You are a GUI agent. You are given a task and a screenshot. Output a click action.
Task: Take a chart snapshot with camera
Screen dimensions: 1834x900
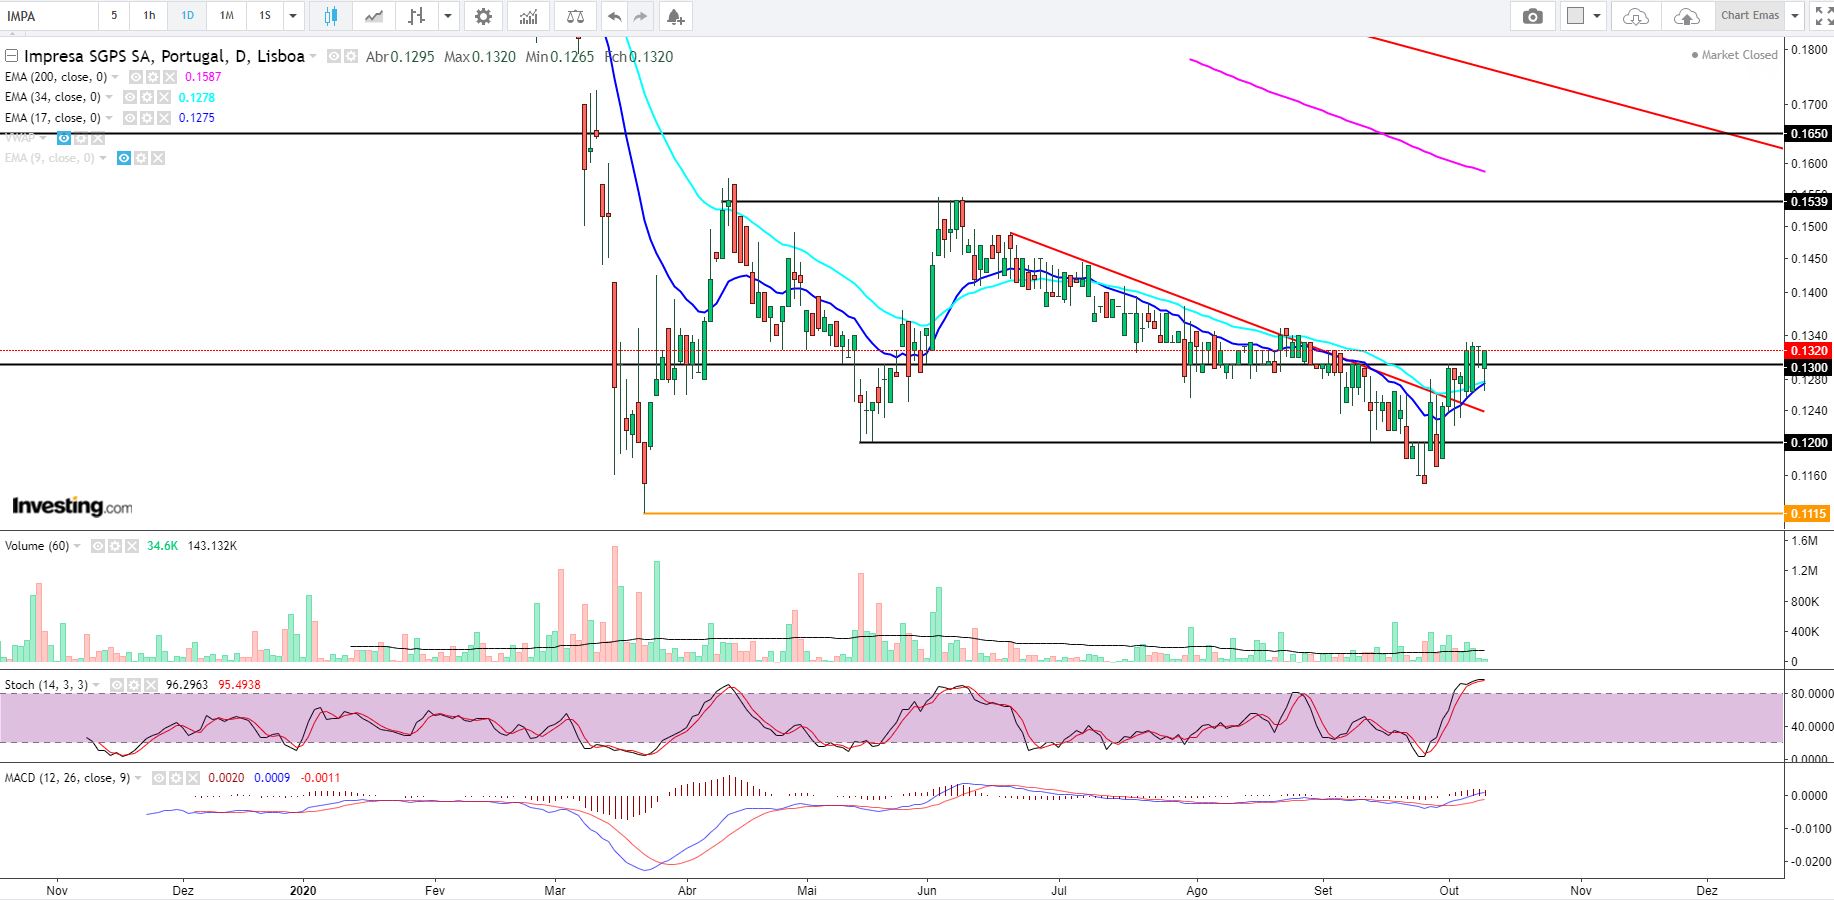1532,16
